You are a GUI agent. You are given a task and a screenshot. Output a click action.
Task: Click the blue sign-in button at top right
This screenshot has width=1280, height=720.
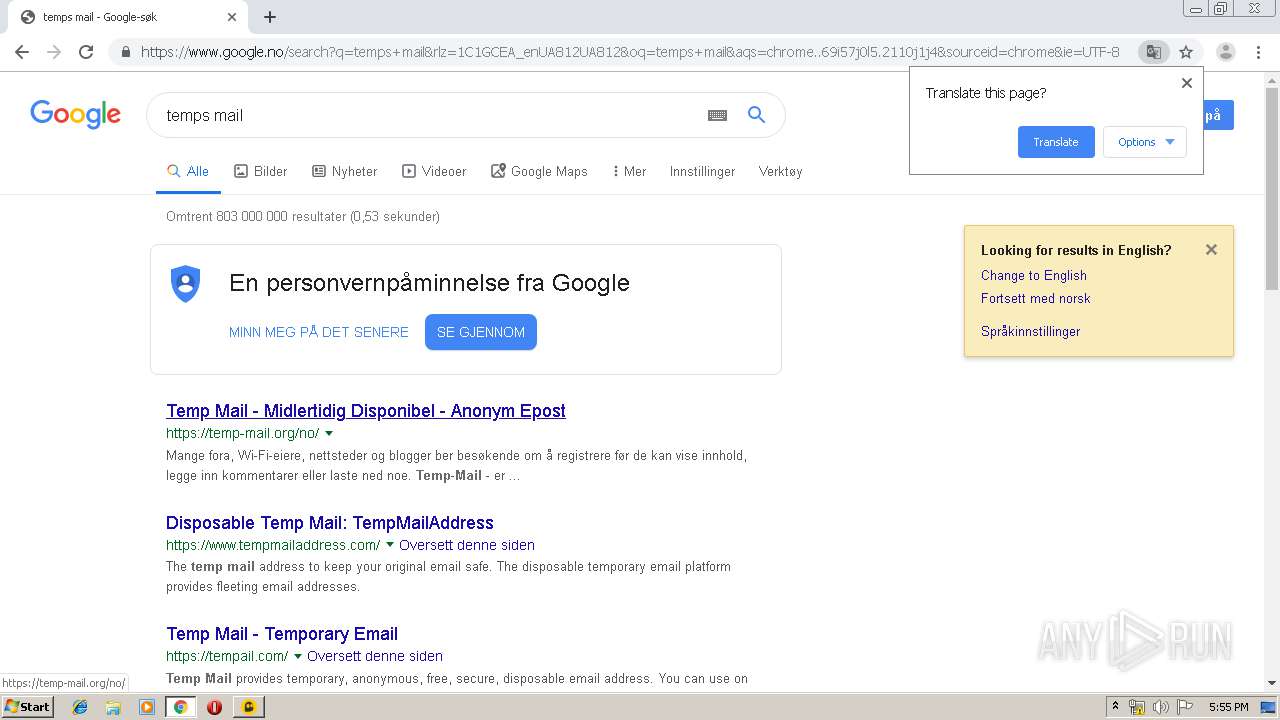click(x=1218, y=115)
